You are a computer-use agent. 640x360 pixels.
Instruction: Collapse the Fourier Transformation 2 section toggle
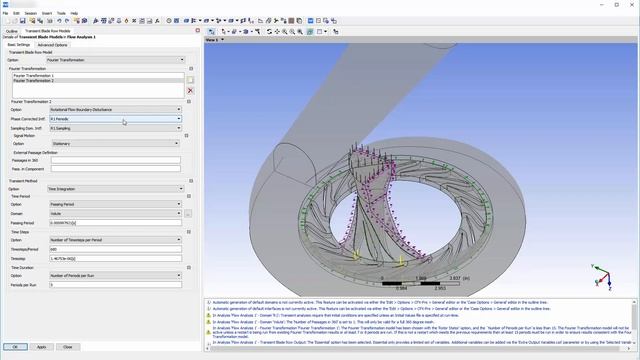click(x=189, y=101)
